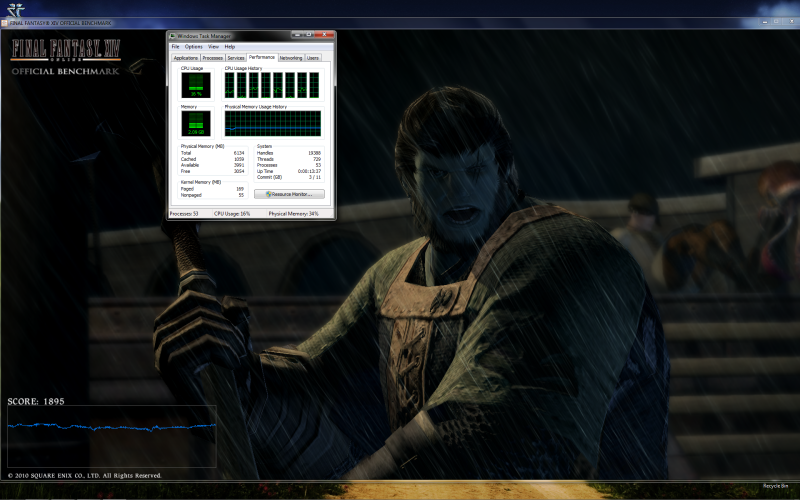This screenshot has width=800, height=500.
Task: Click the desktop shortcut icon above the benchmark window
Action: pos(15,10)
